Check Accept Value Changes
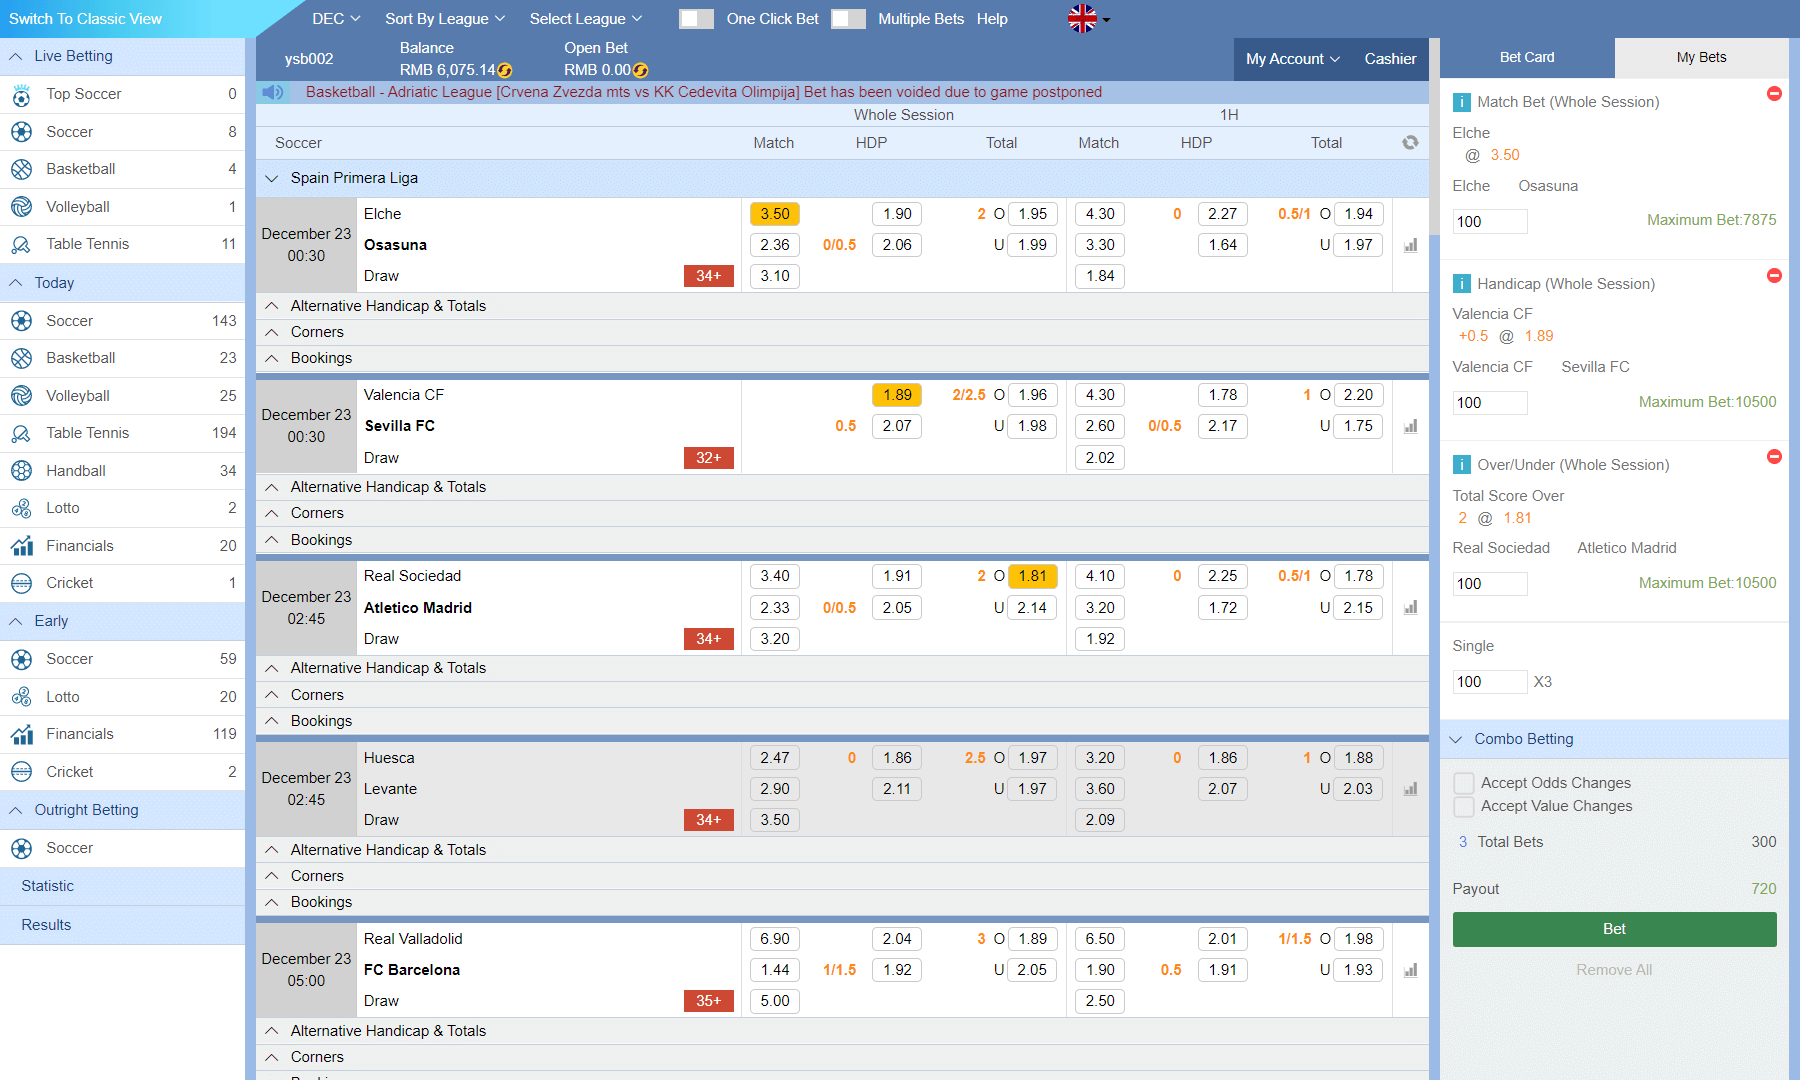This screenshot has width=1800, height=1080. pos(1464,806)
